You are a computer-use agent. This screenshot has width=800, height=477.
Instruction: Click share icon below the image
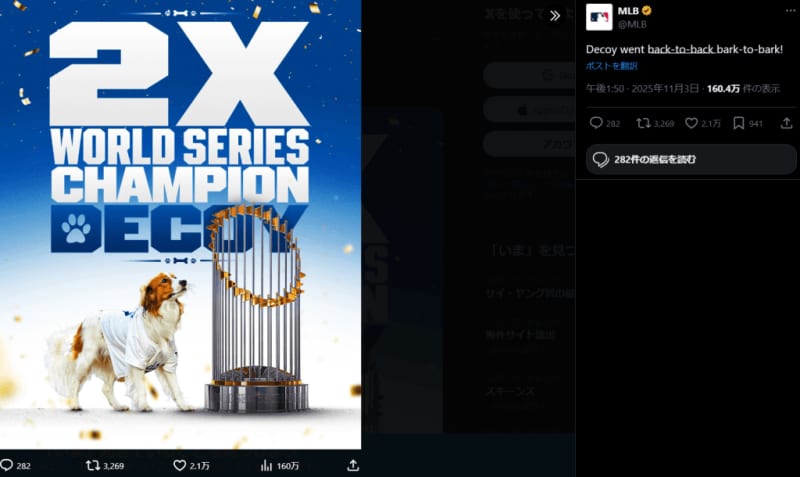coord(353,465)
